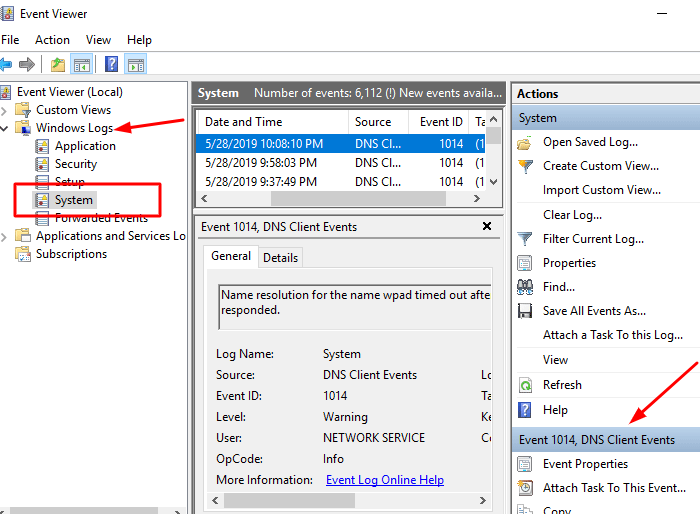Expand Applications and Services Logs node
This screenshot has width=700, height=514.
5,236
